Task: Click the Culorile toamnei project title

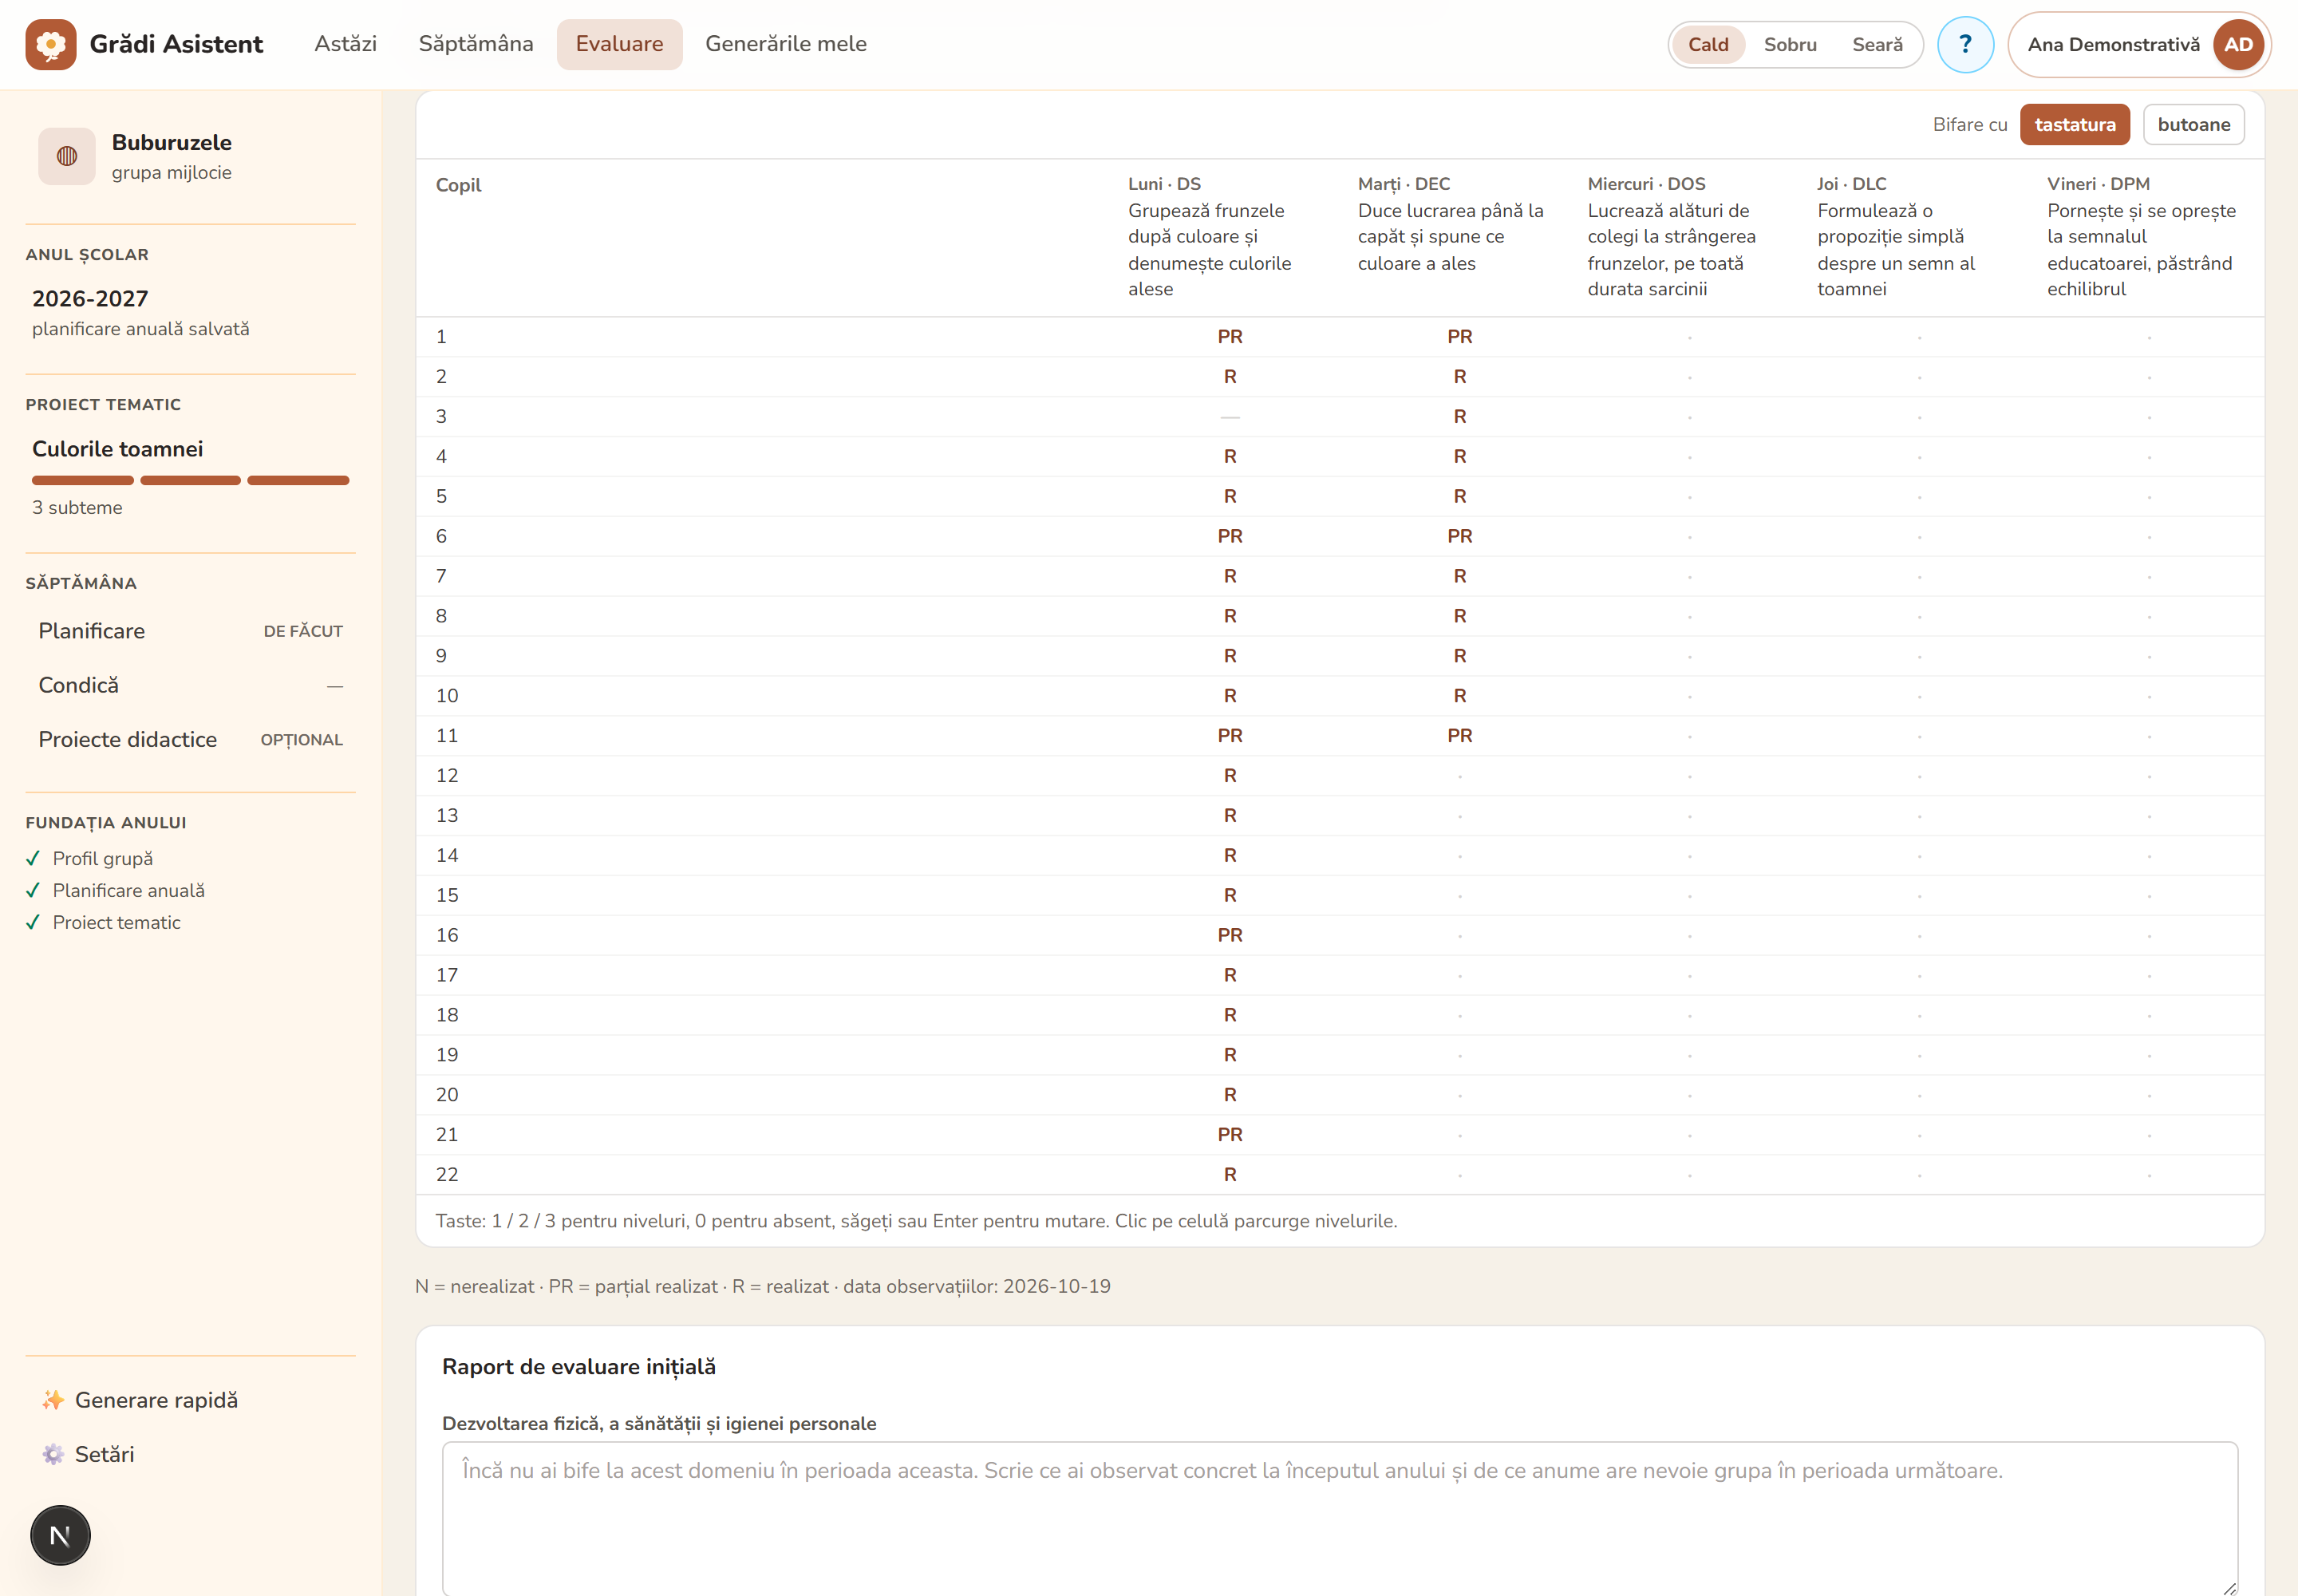Action: (117, 449)
